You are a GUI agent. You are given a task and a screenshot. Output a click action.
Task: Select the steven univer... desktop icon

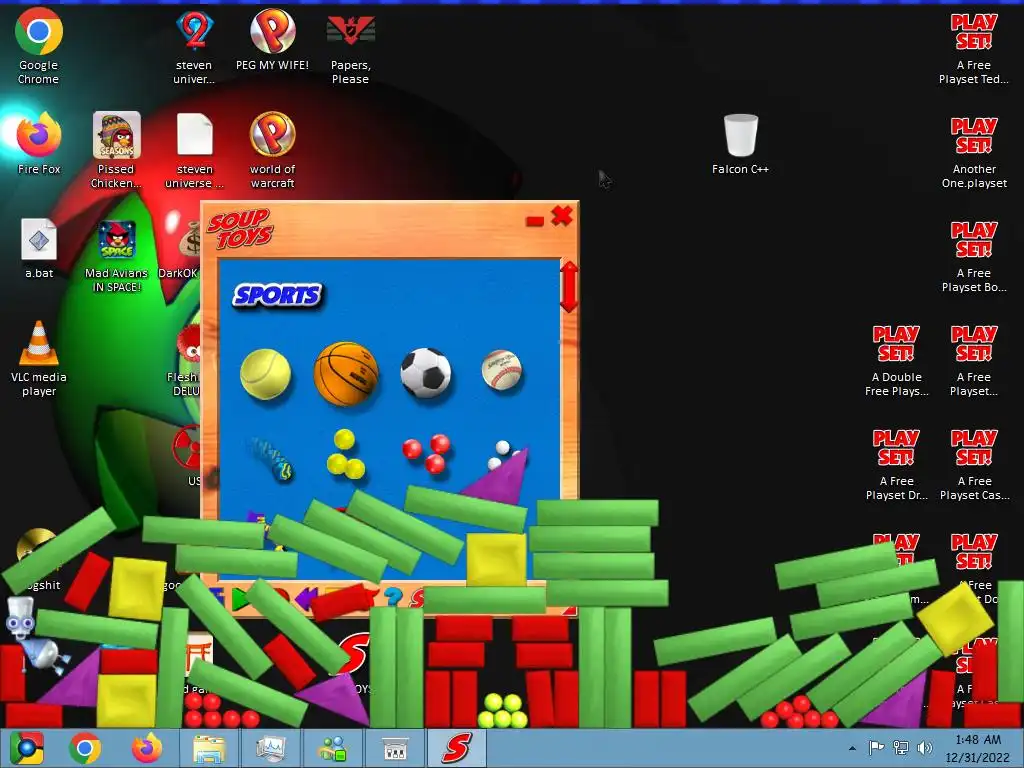click(194, 46)
